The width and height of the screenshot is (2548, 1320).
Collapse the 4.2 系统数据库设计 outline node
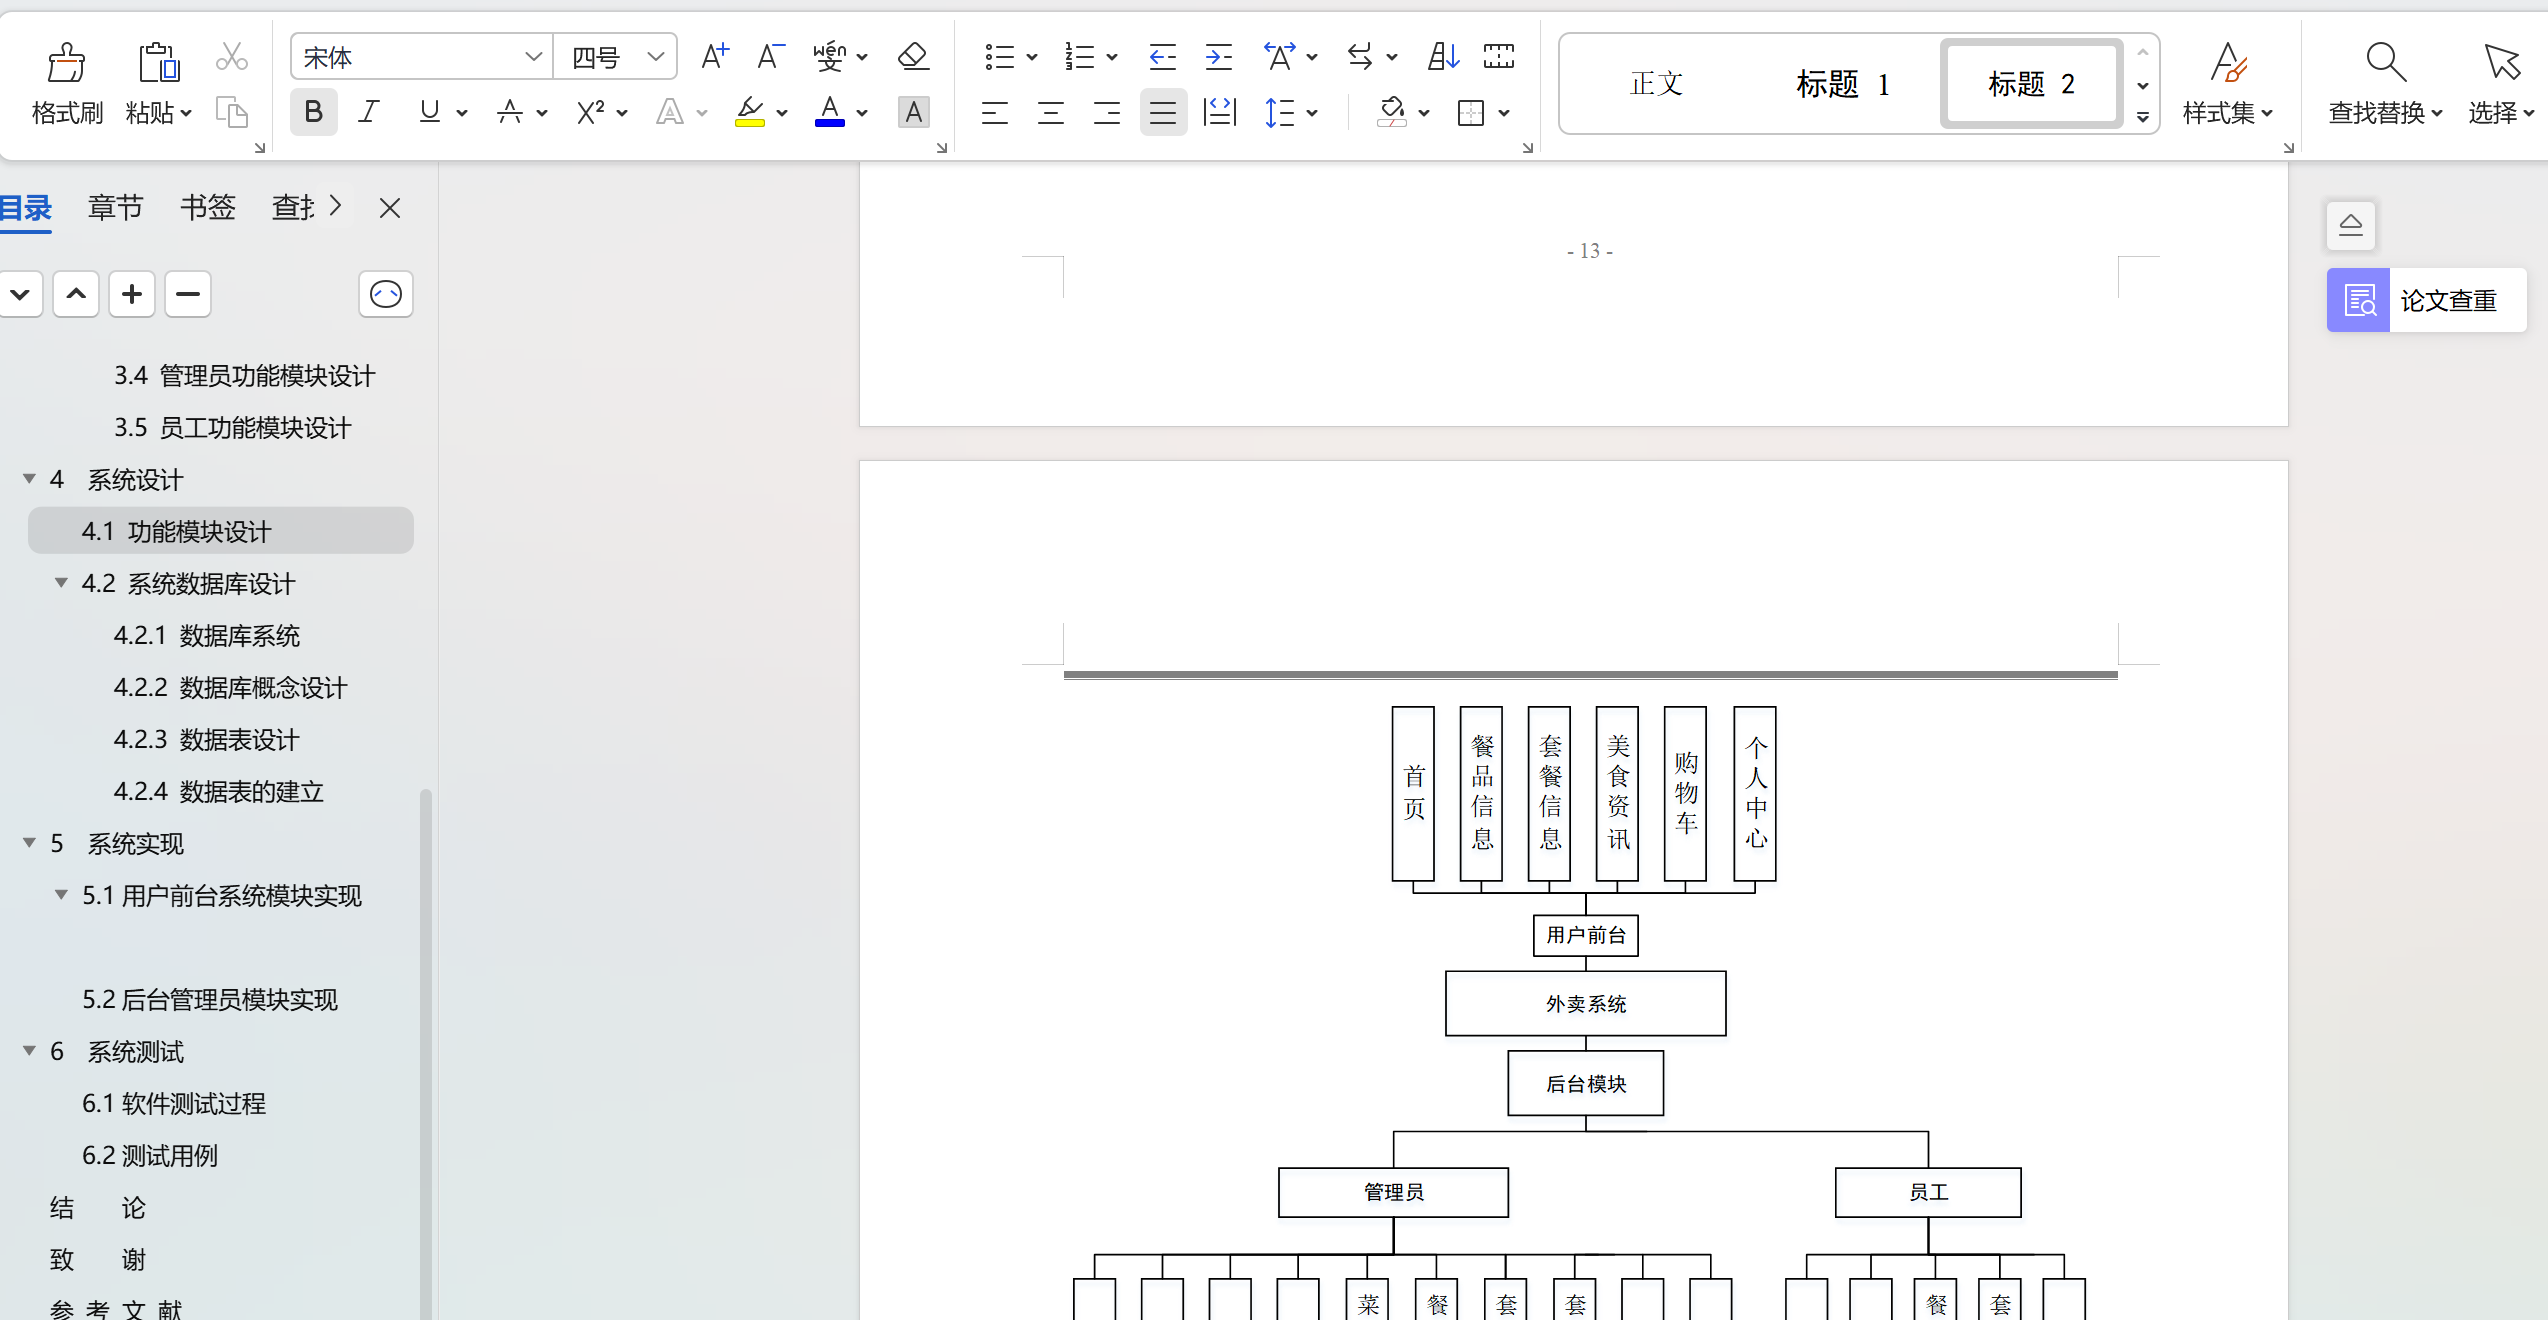pos(61,583)
